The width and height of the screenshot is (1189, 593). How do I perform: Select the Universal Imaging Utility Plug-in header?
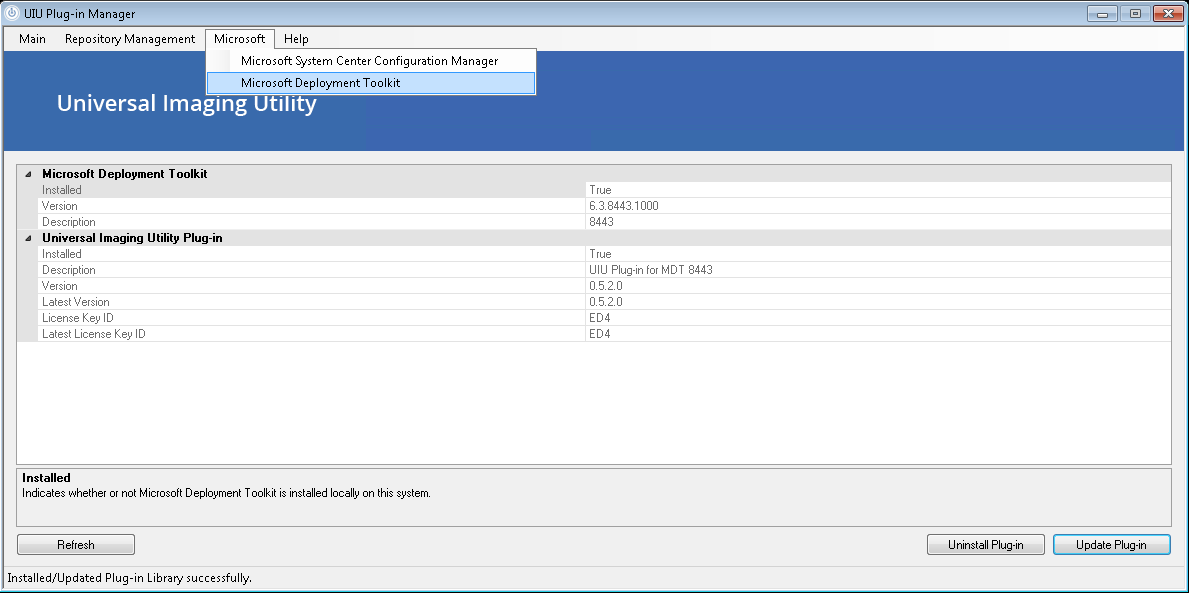[x=132, y=238]
